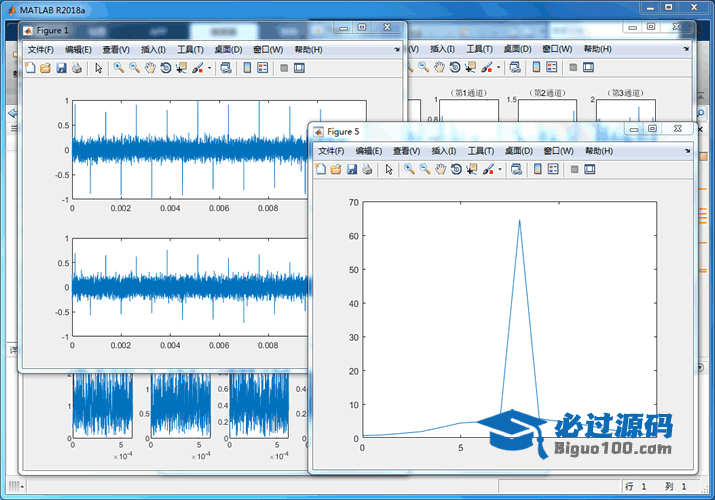Click Link Plot icon in Figure 5
This screenshot has height=500, width=715.
[516, 170]
